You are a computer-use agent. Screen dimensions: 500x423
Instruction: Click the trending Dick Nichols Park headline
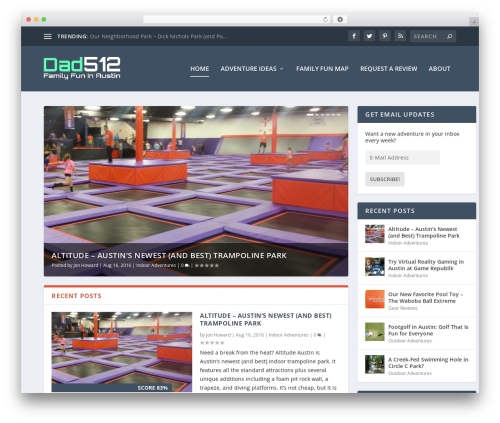[x=158, y=36]
